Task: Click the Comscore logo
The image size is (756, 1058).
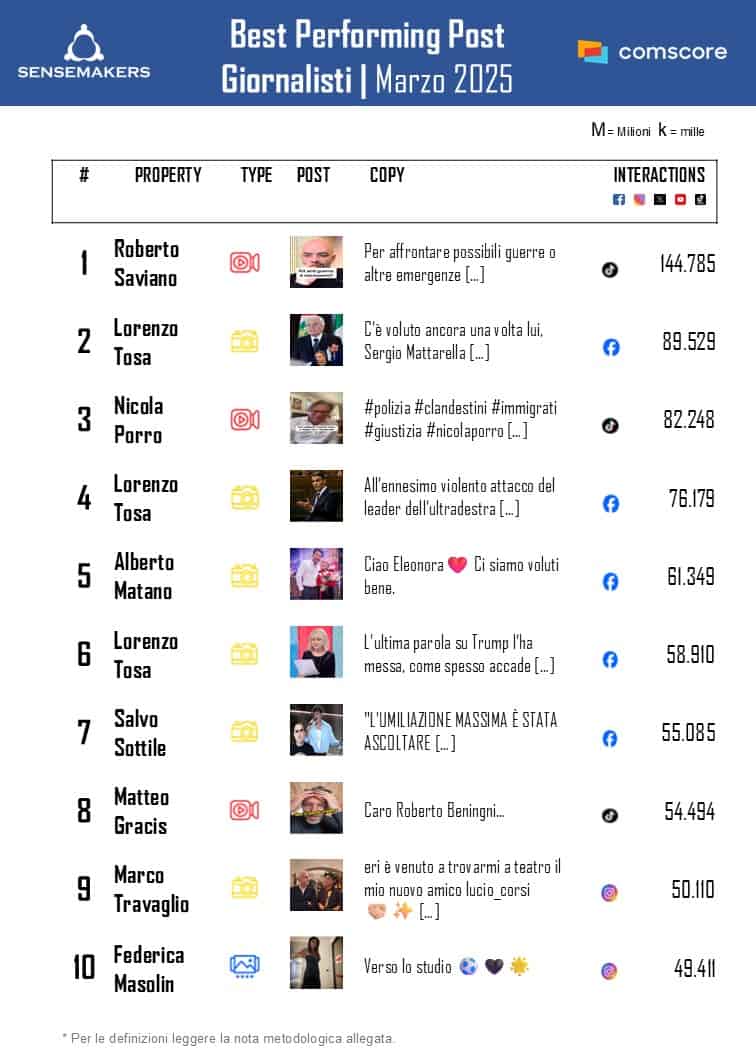Action: 652,51
